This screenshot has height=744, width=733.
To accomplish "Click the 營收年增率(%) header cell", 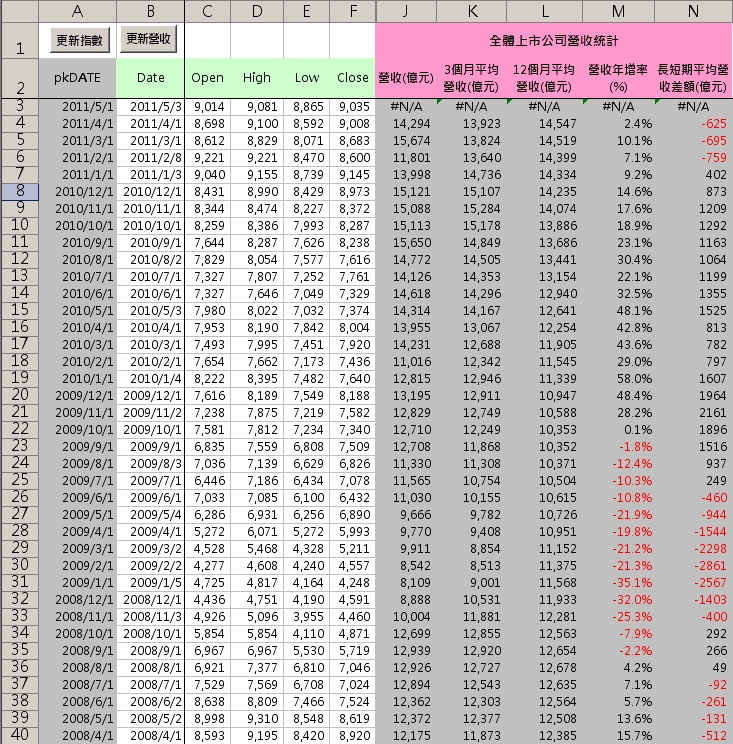I will click(618, 78).
